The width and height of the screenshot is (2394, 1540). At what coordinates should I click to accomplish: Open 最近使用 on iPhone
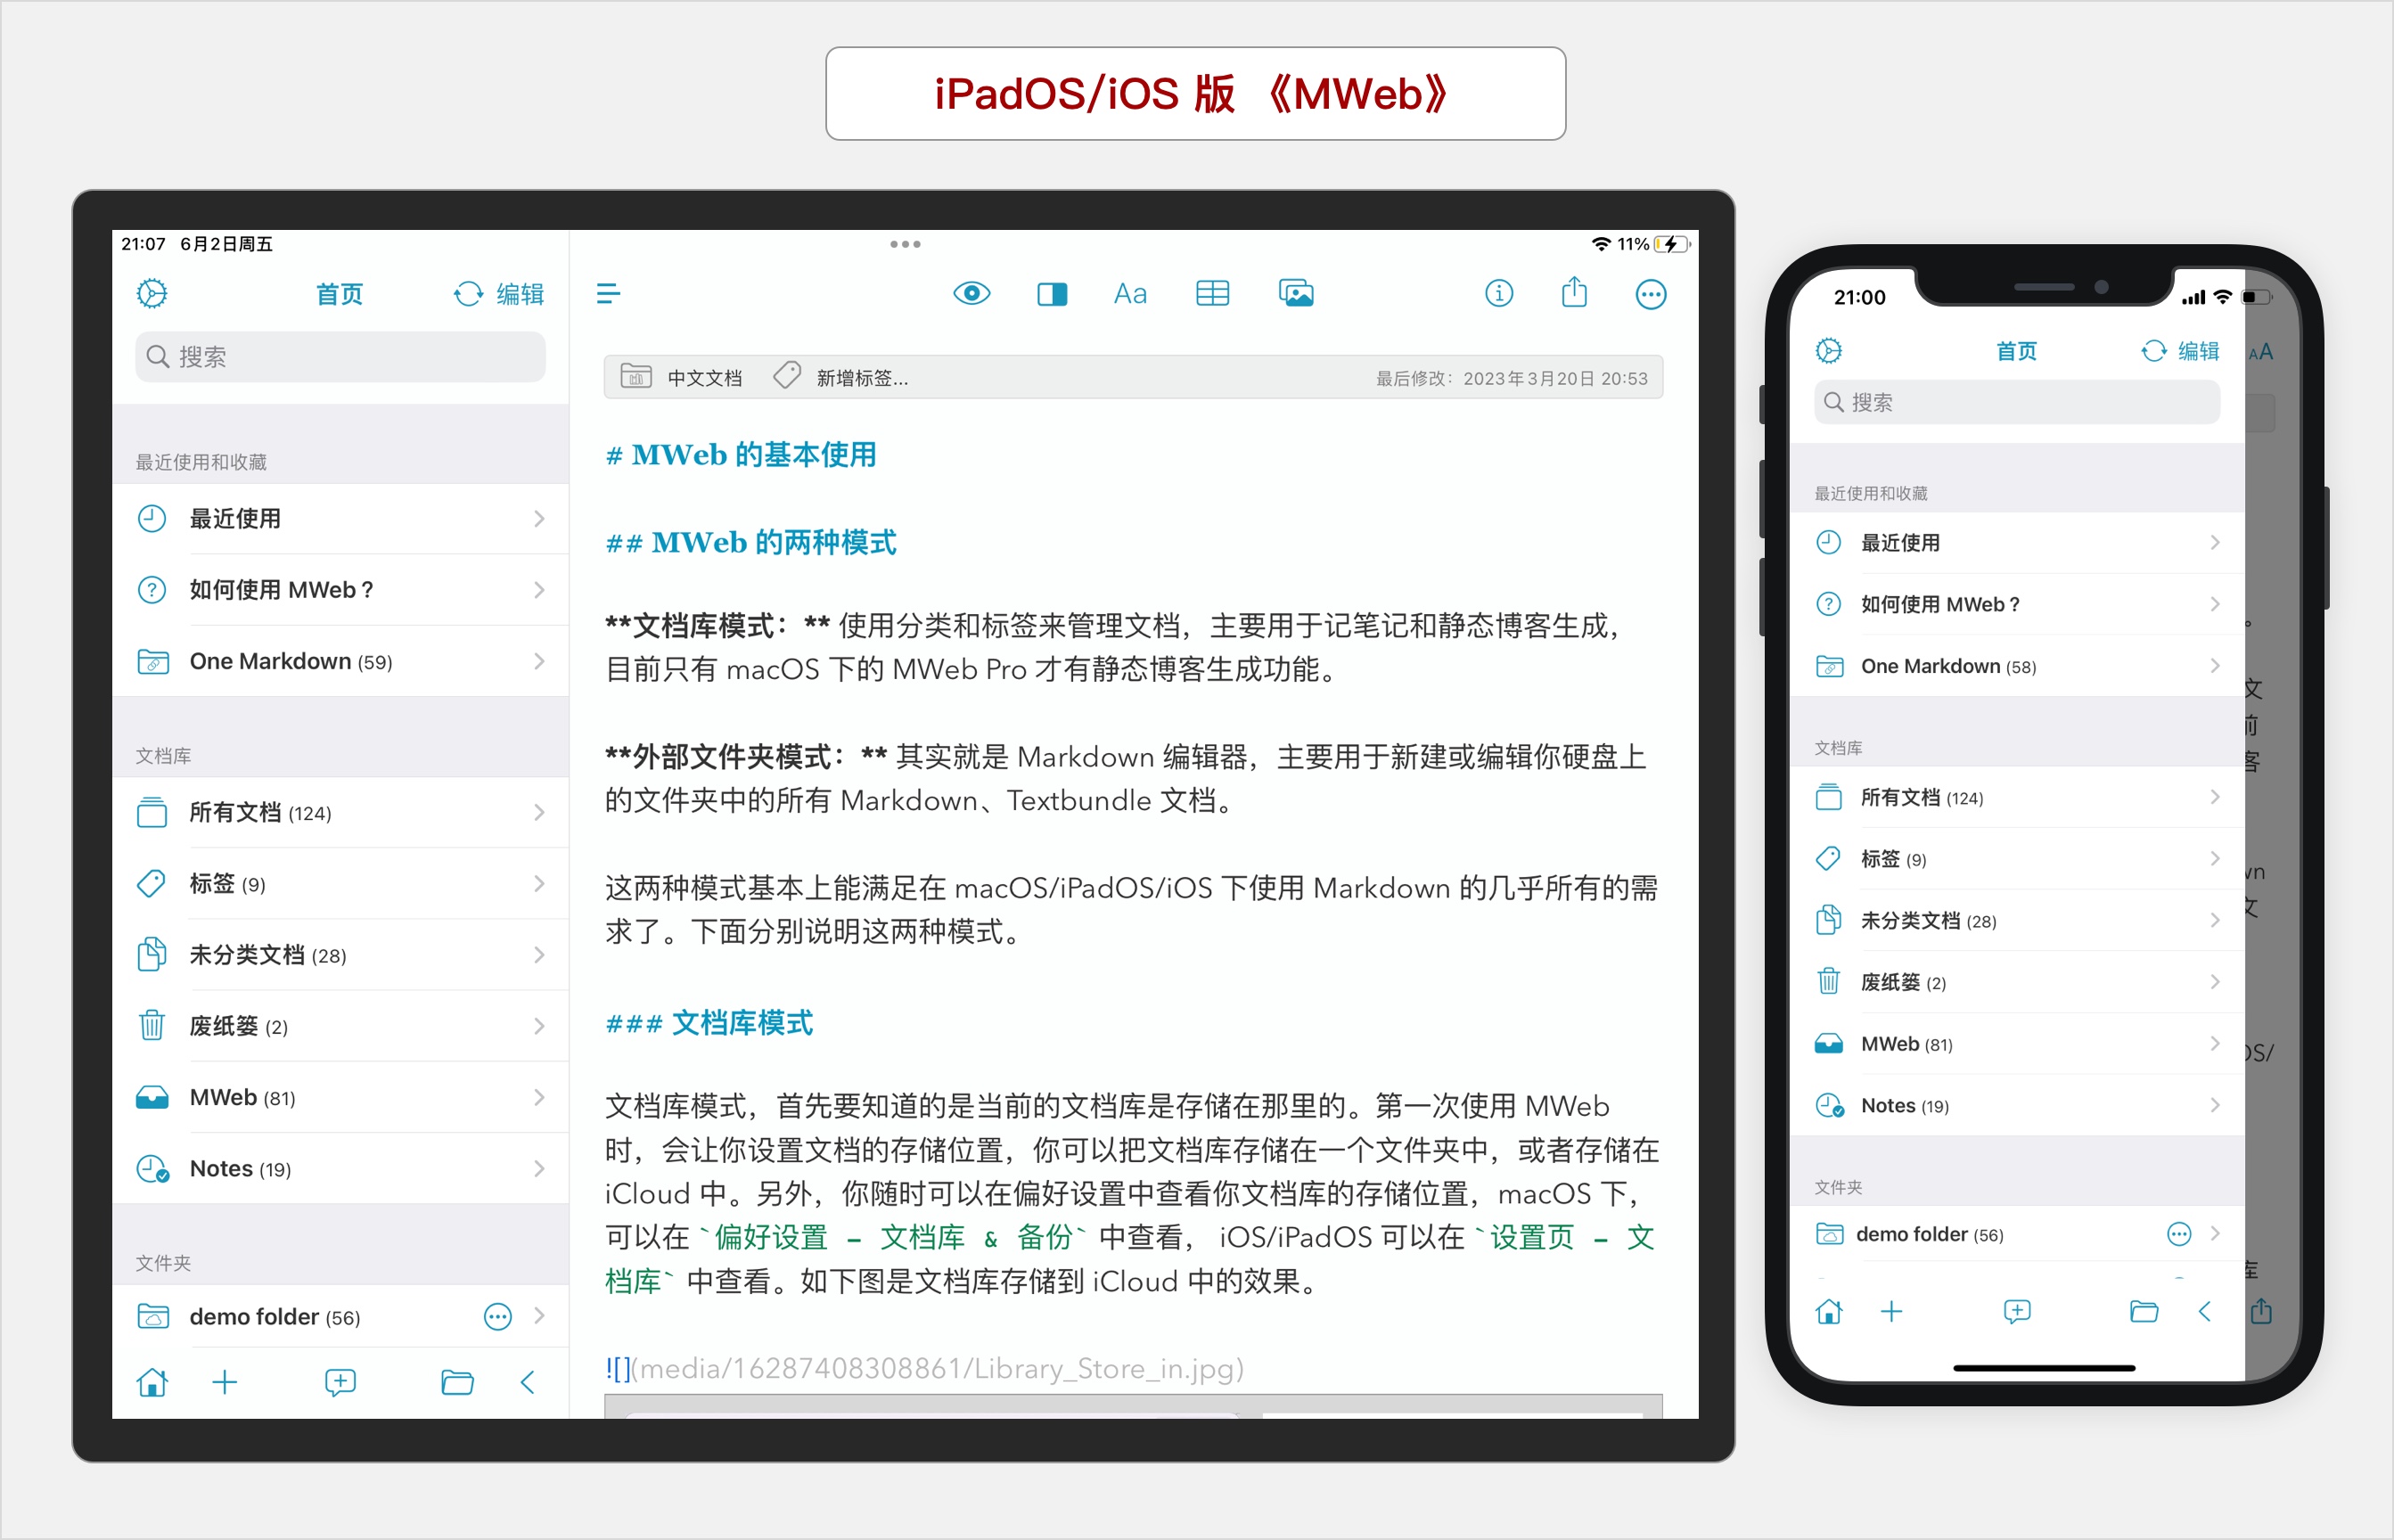pos(2016,542)
